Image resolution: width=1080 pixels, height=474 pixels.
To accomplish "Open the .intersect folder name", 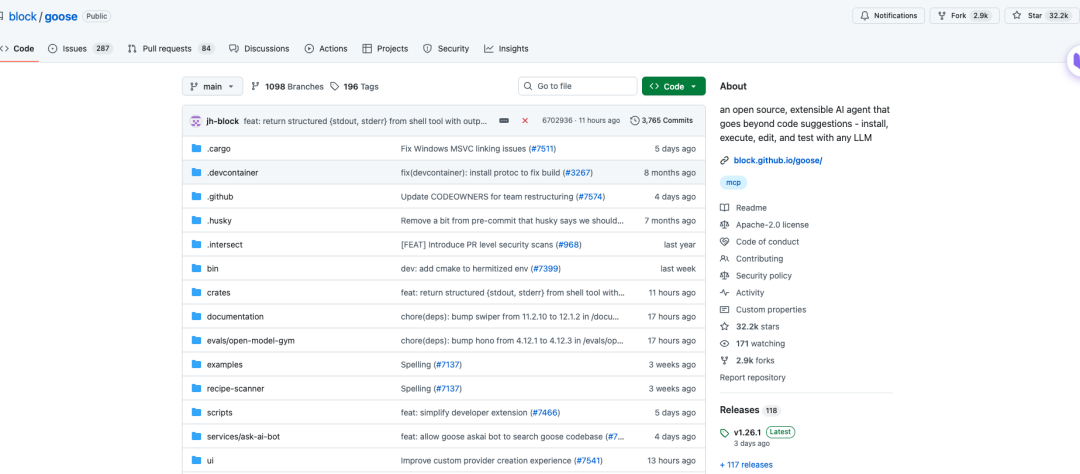I will pos(225,245).
